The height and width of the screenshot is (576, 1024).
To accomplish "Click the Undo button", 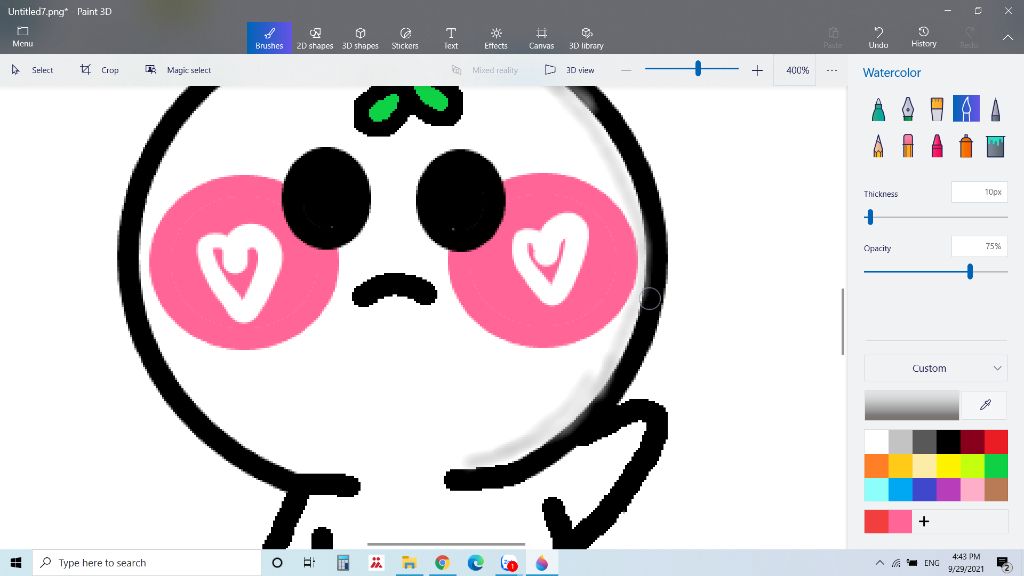I will coord(878,38).
